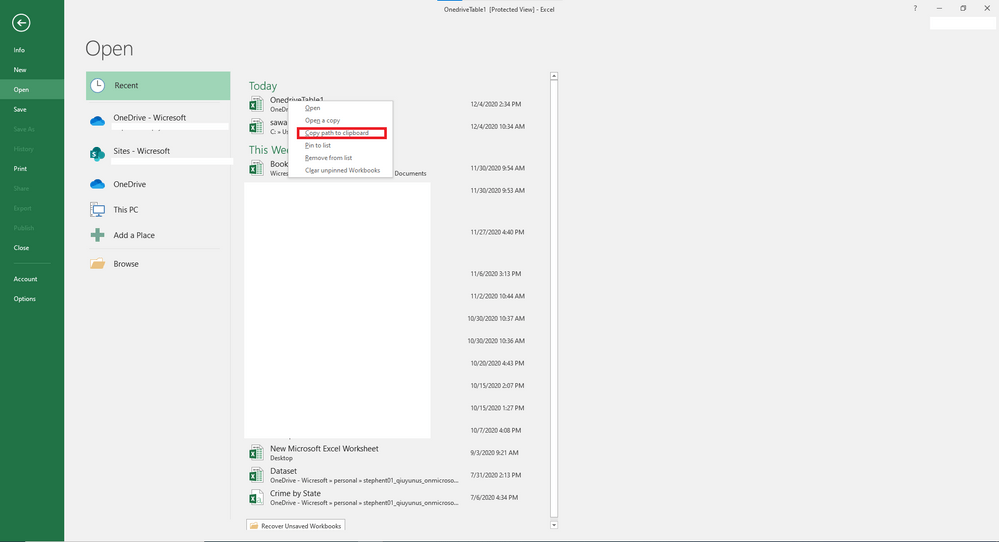Click the file list scroll up arrow
Viewport: 999px width, 542px height.
[x=554, y=76]
